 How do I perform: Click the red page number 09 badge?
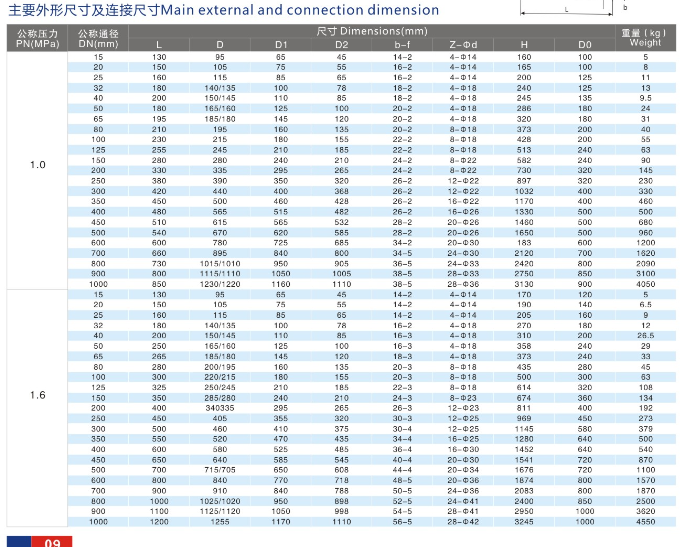pyautogui.click(x=52, y=541)
